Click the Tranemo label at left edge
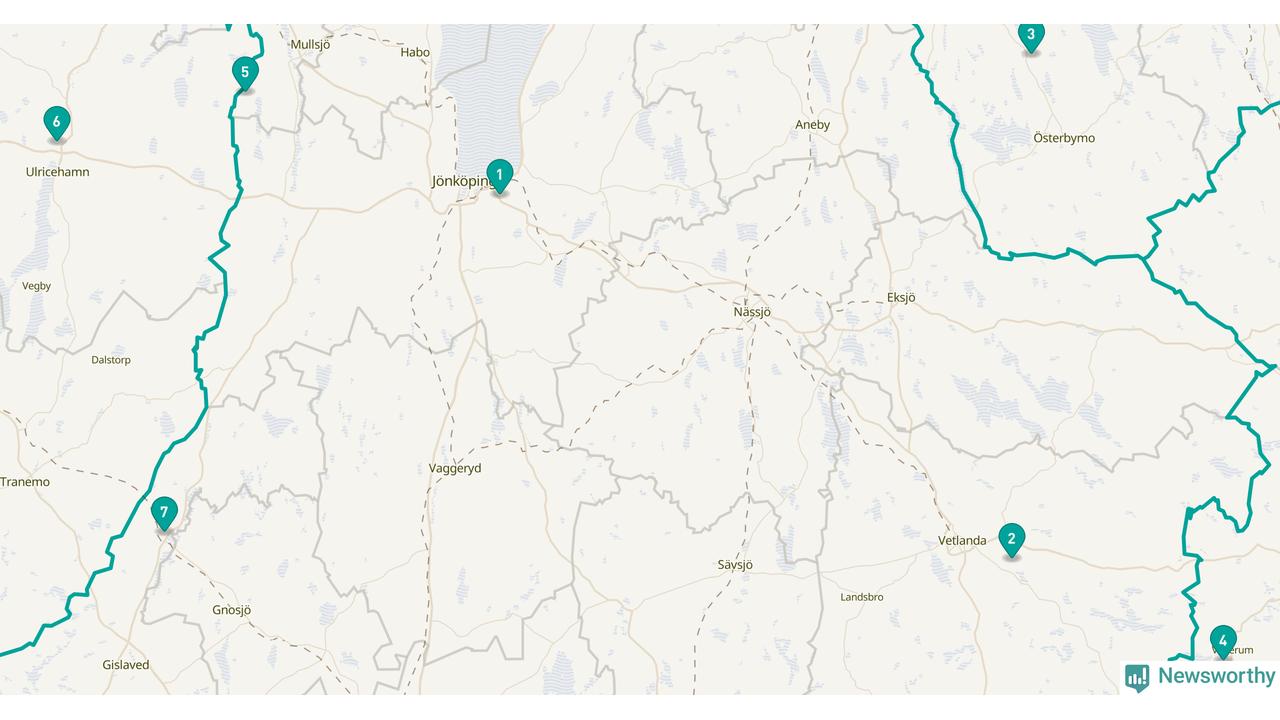The image size is (1280, 720). (x=25, y=482)
